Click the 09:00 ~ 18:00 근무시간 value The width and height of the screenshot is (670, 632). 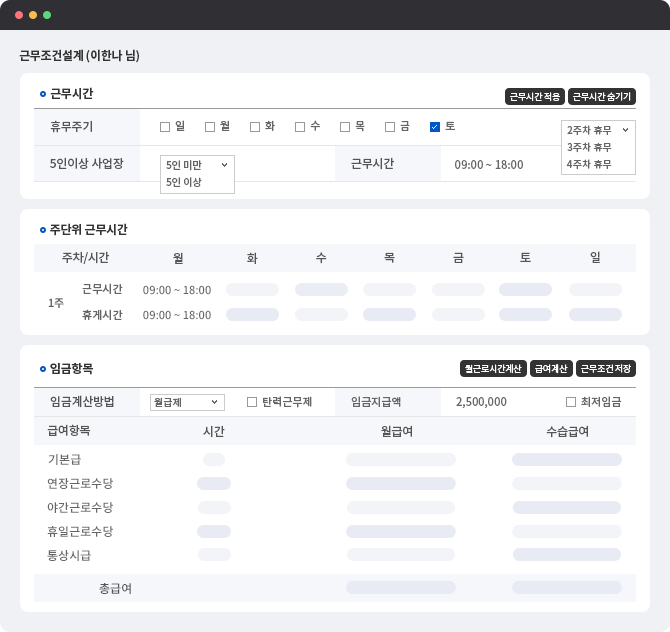pyautogui.click(x=489, y=165)
